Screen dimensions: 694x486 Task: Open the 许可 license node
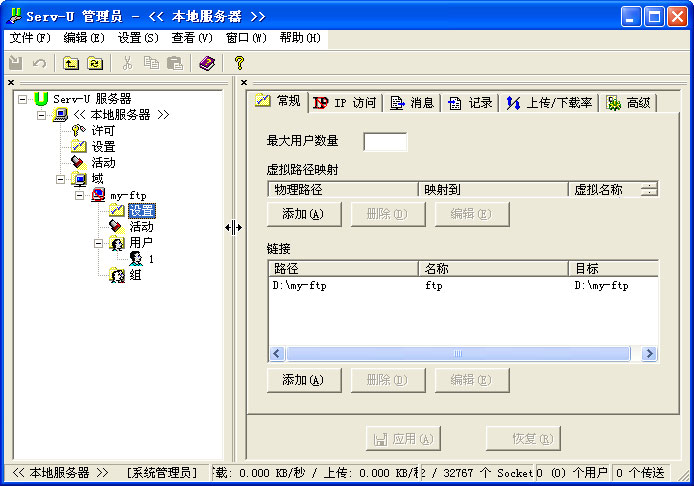[x=103, y=131]
